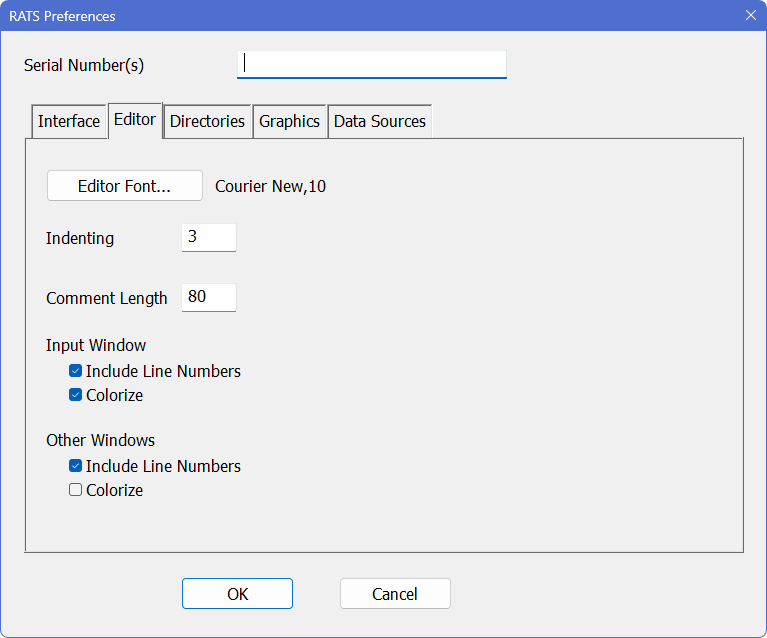This screenshot has height=638, width=767.
Task: Open the Editor Font chooser
Action: pos(124,186)
